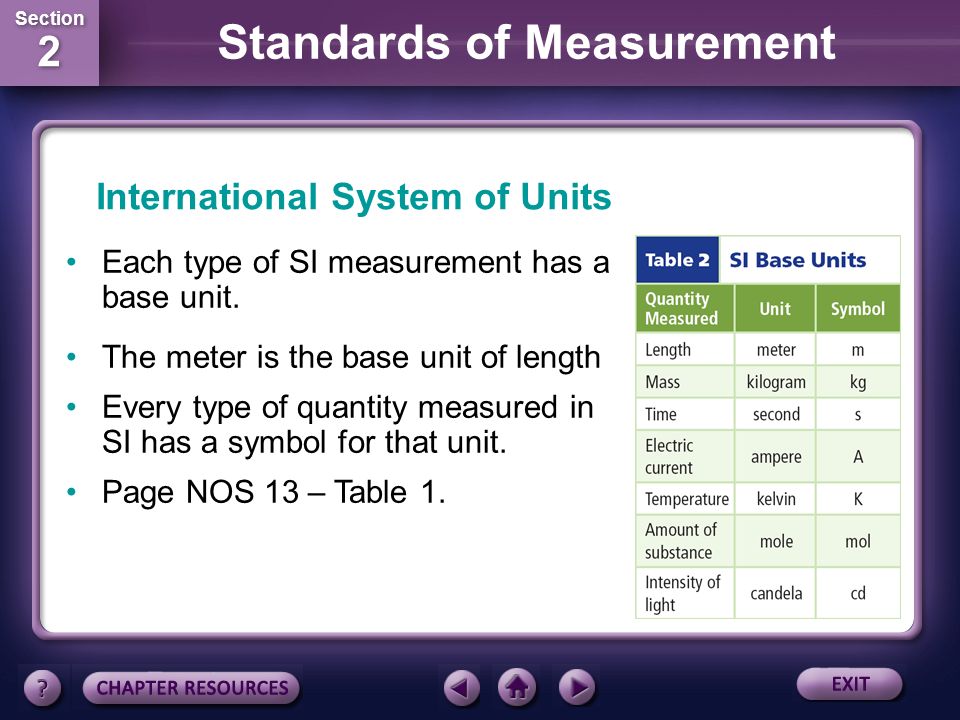Click the 'kilogram' unit cell
Image resolution: width=960 pixels, height=720 pixels.
(776, 382)
